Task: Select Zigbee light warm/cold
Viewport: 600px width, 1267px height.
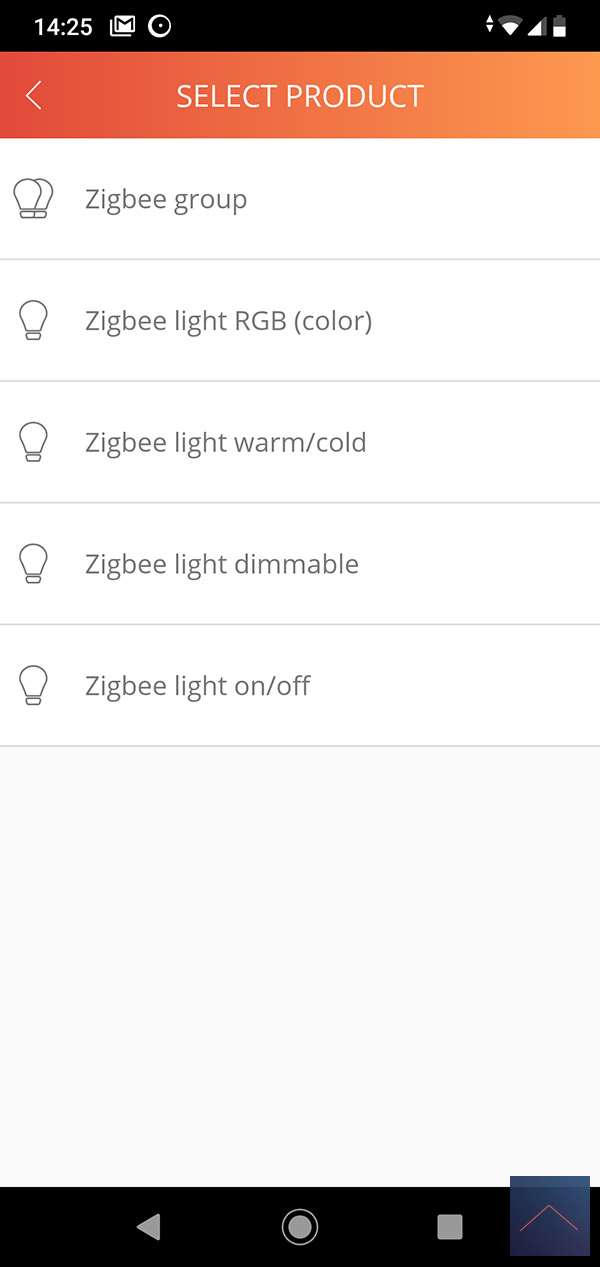Action: (x=225, y=442)
